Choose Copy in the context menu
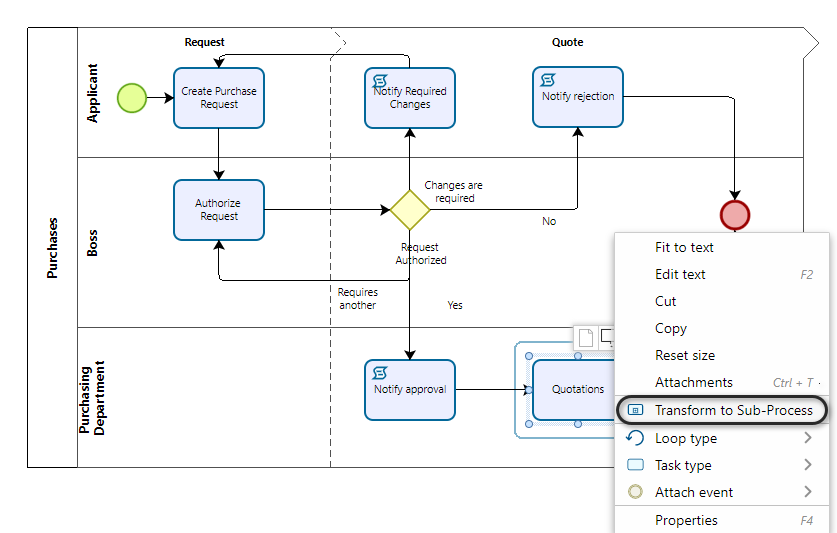Image resolution: width=837 pixels, height=533 pixels. coord(670,328)
